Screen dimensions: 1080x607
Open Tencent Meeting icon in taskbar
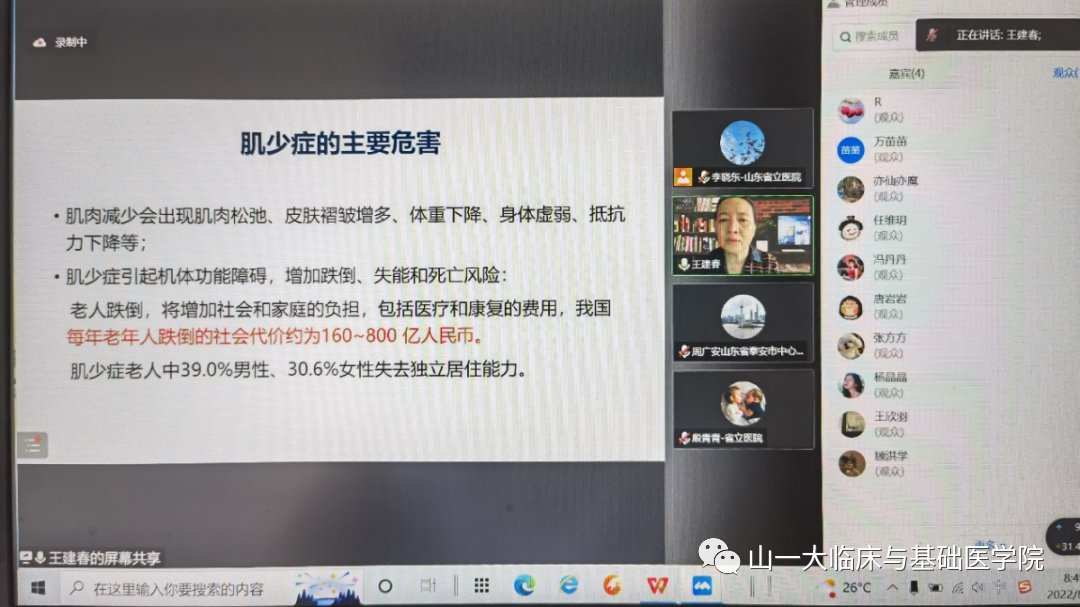(702, 585)
